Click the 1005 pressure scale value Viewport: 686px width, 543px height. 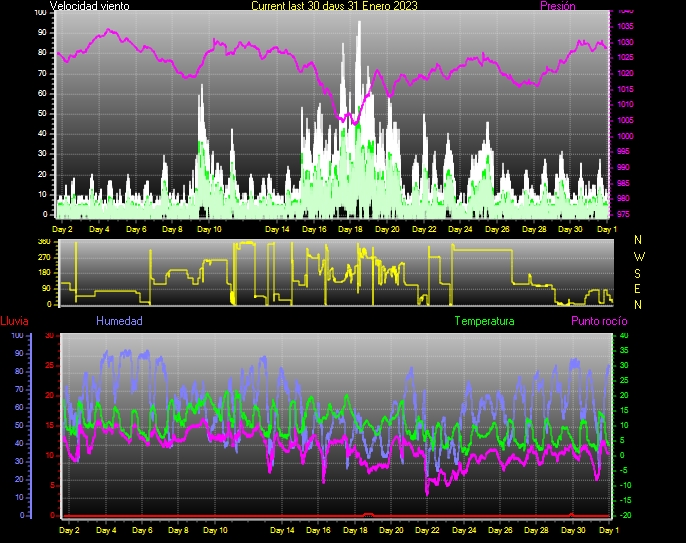625,120
